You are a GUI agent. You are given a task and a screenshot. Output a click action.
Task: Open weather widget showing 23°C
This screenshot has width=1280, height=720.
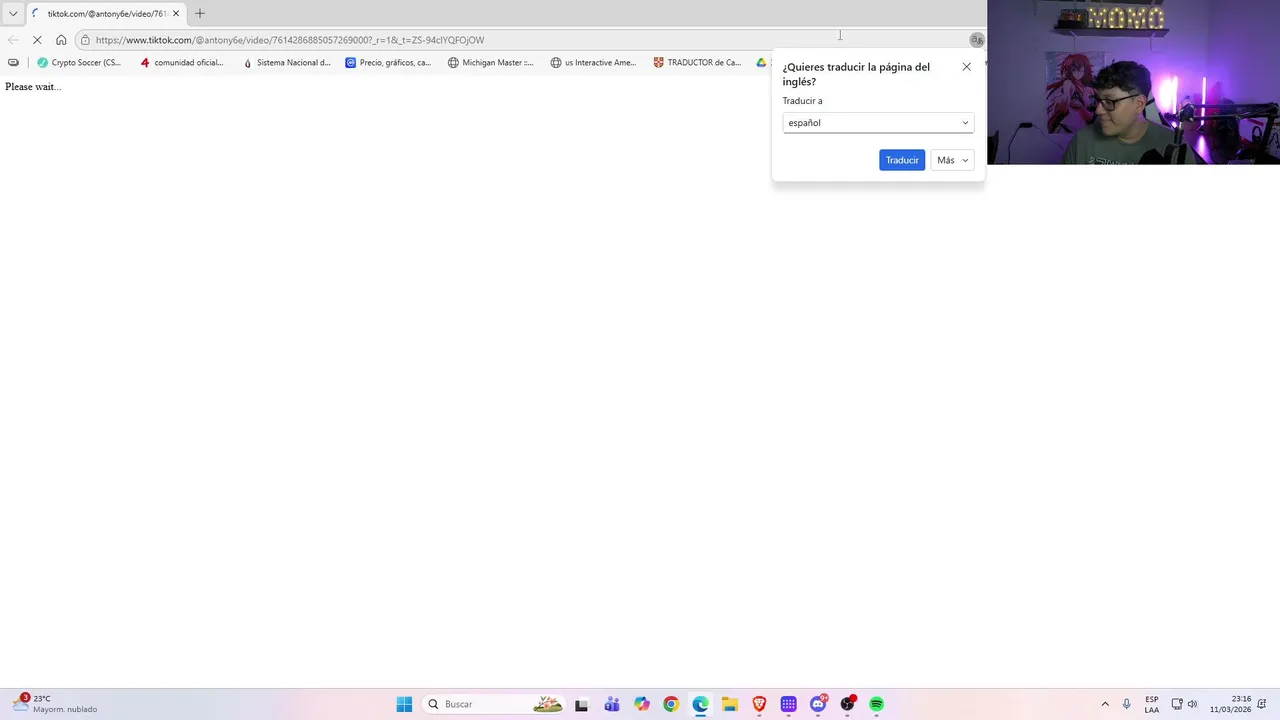tap(55, 704)
